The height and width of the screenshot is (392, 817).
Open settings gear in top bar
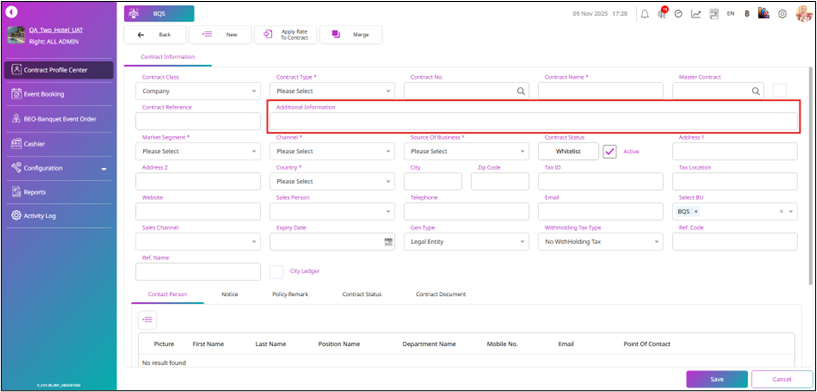(x=782, y=14)
